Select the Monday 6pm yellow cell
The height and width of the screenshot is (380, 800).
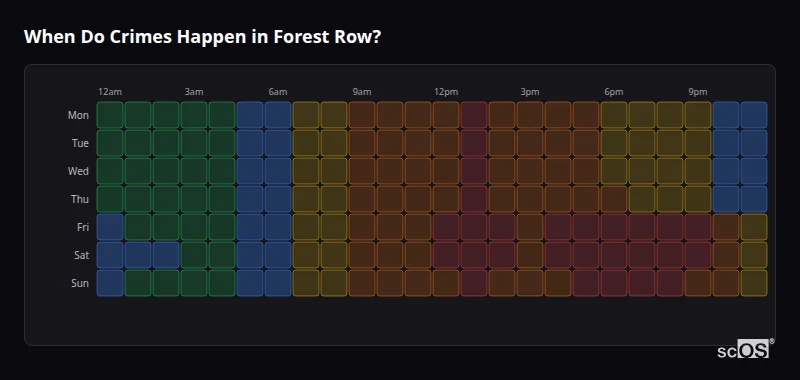pos(614,115)
